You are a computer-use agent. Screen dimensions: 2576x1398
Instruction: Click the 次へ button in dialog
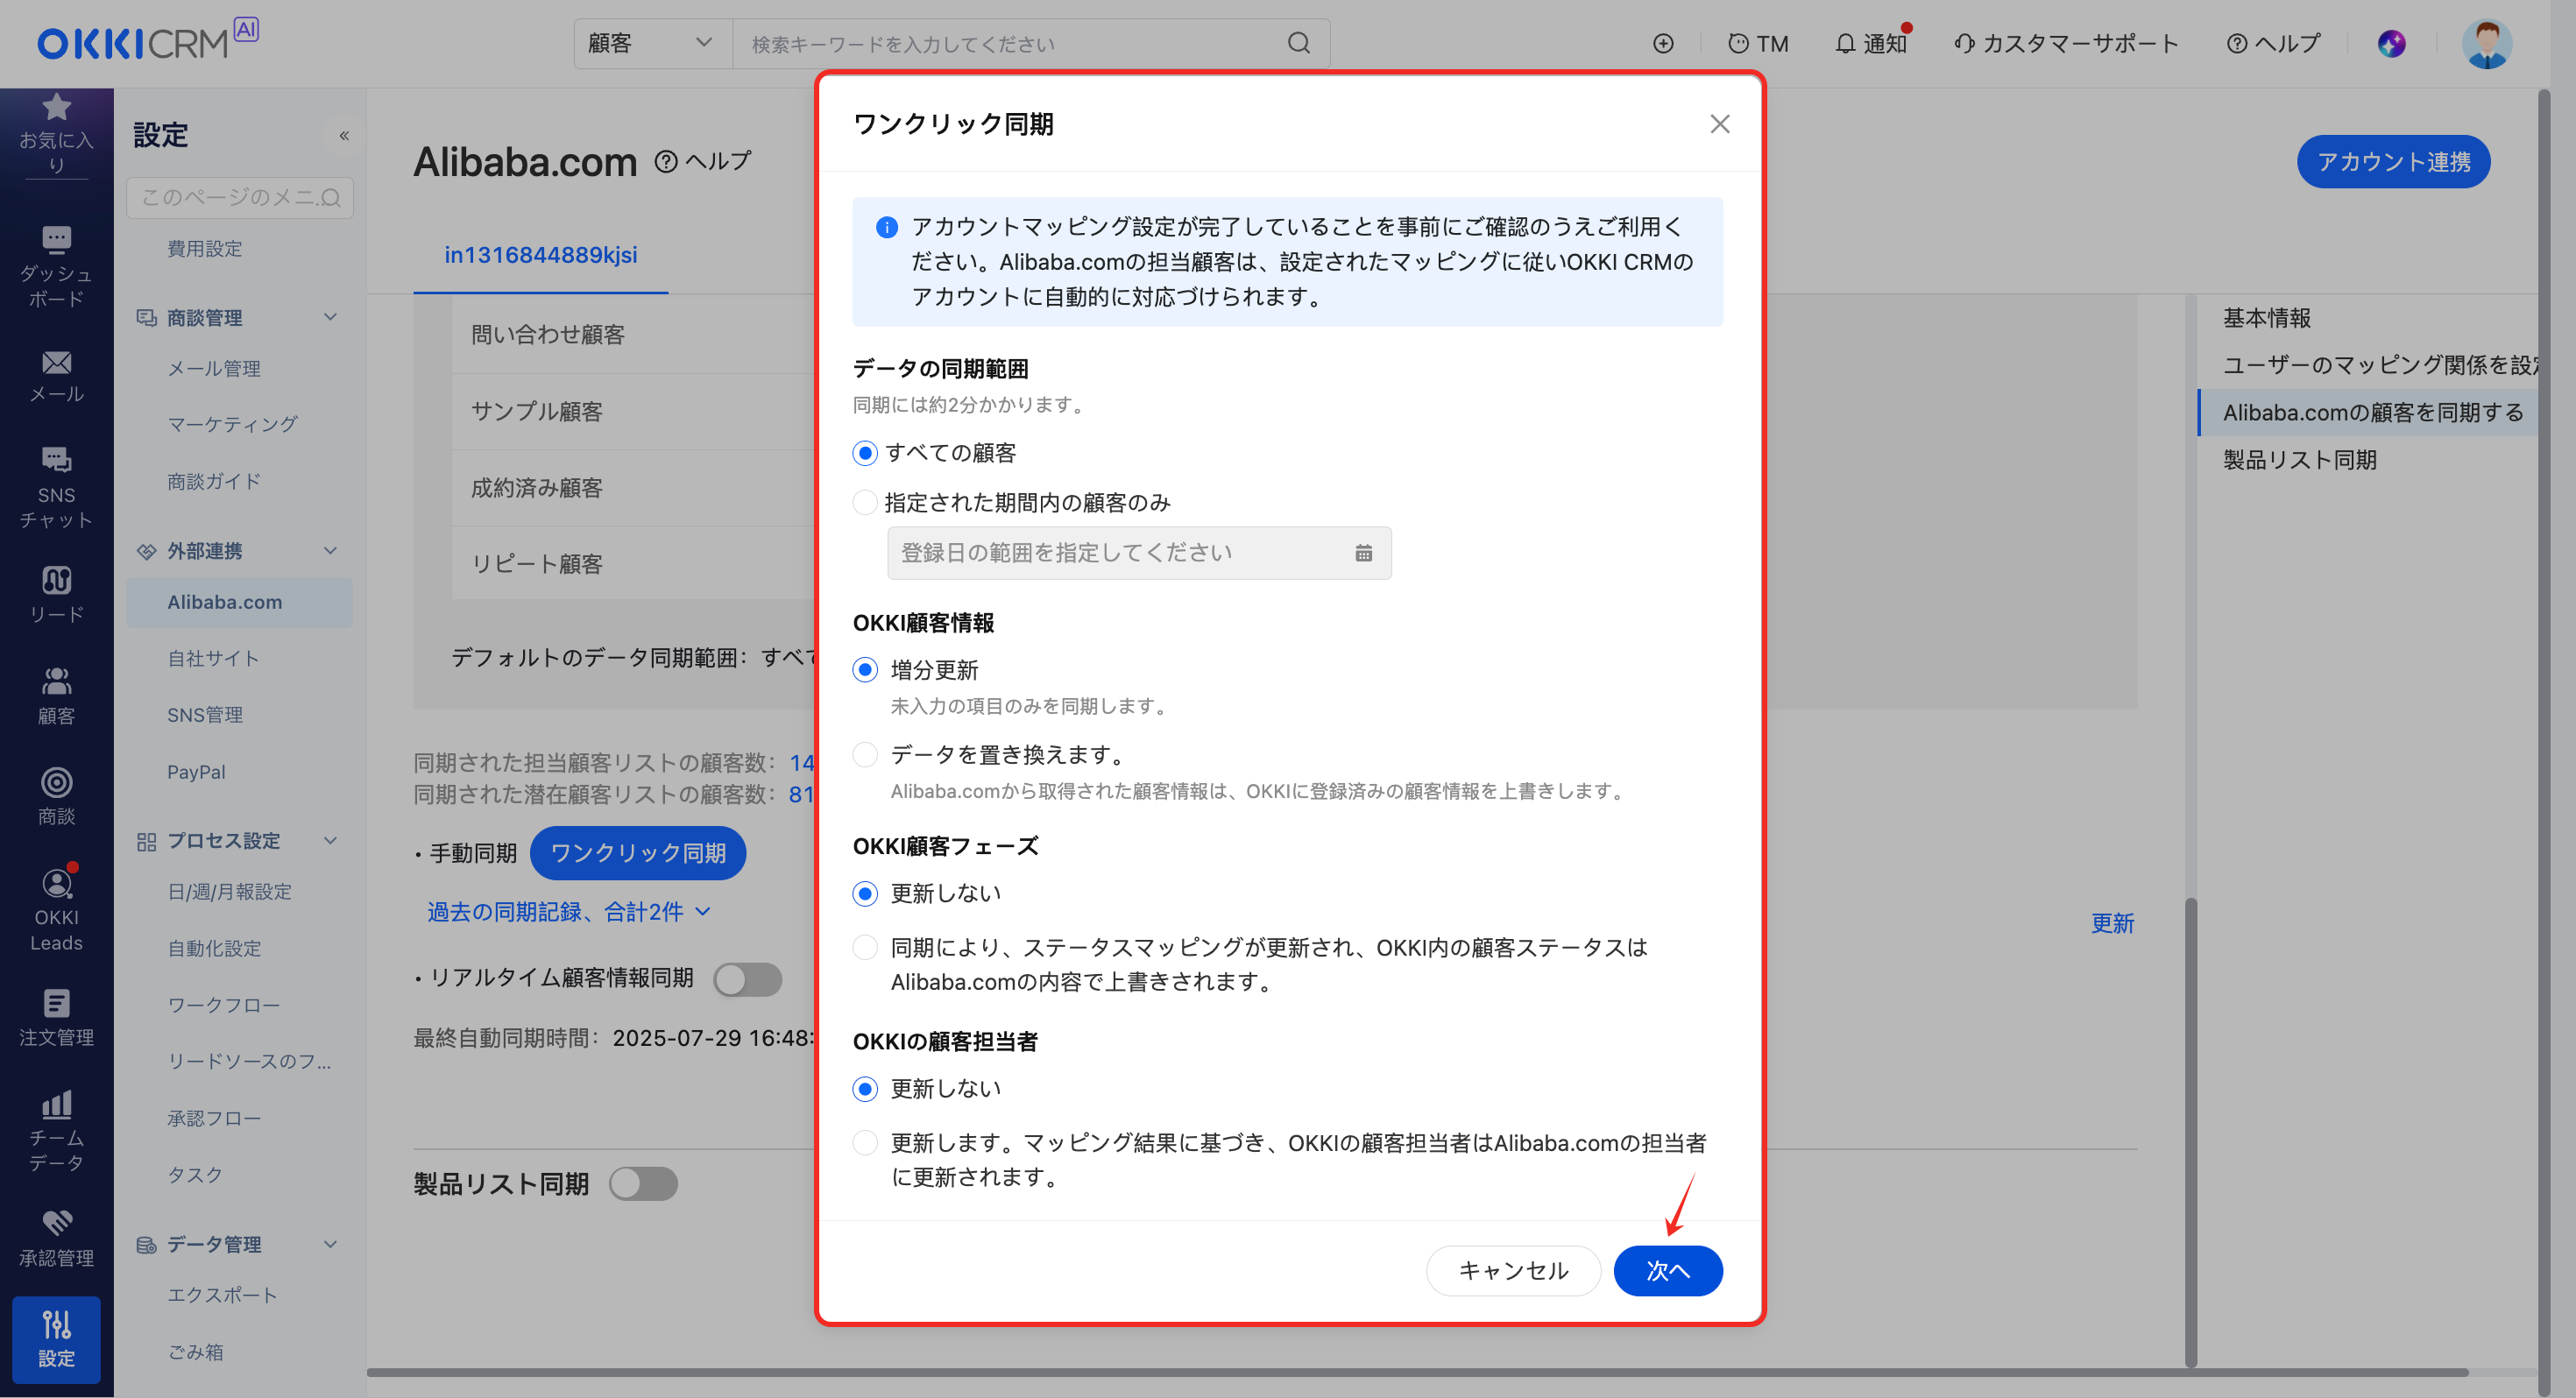[x=1668, y=1270]
